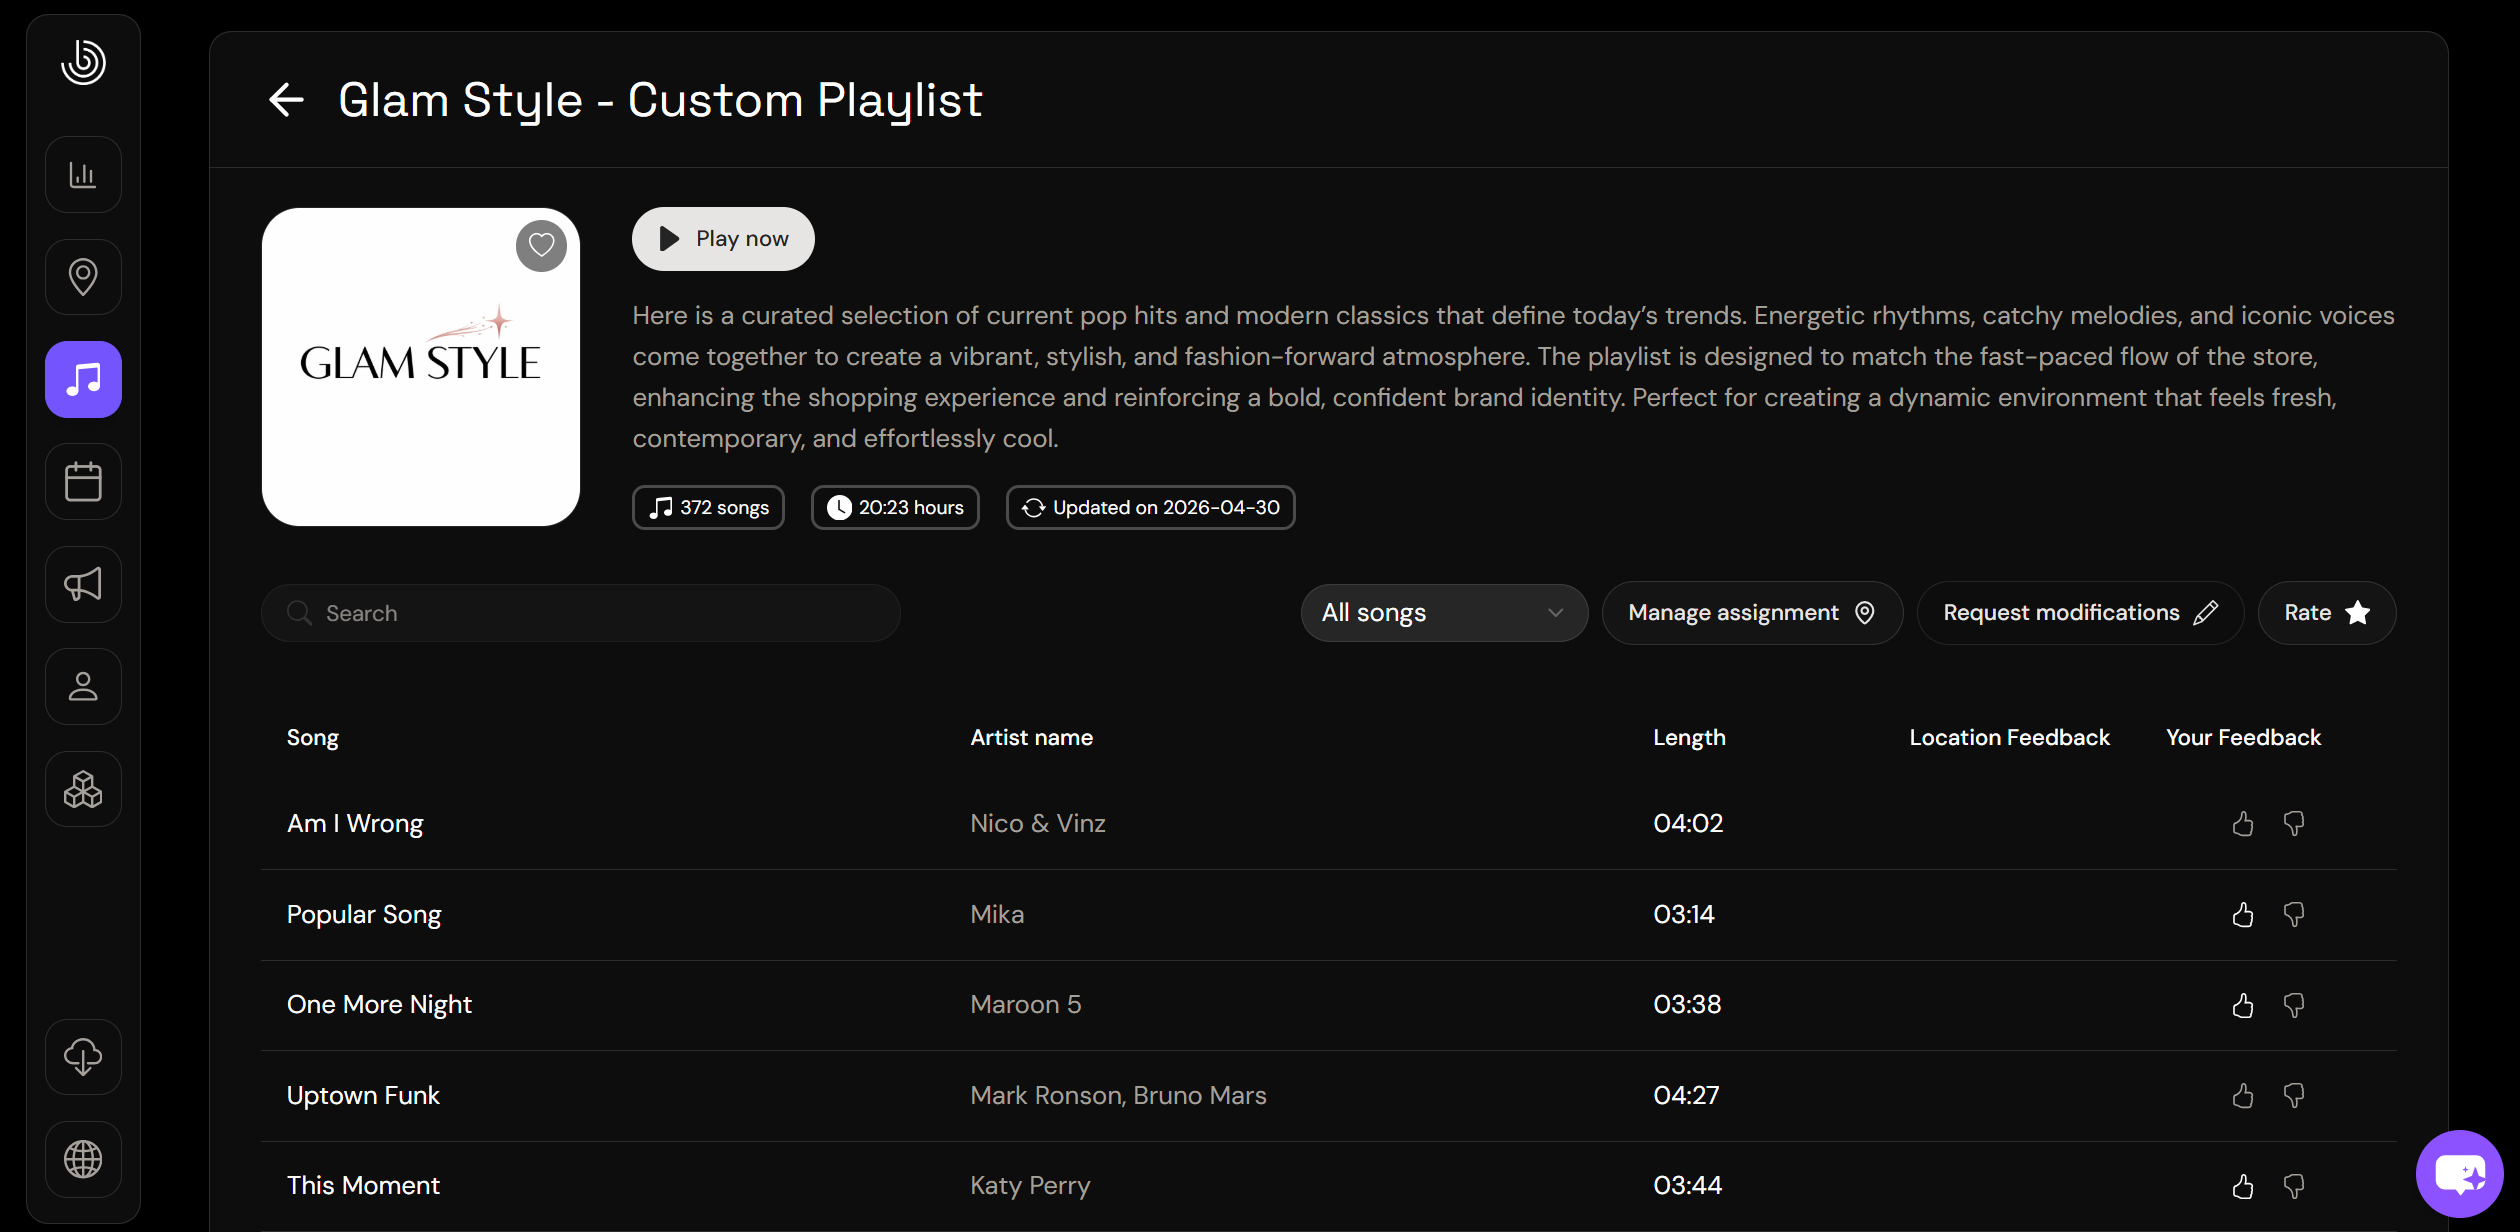Open the globe language sidebar icon
Screen dimensions: 2520x1232
[x=83, y=1159]
